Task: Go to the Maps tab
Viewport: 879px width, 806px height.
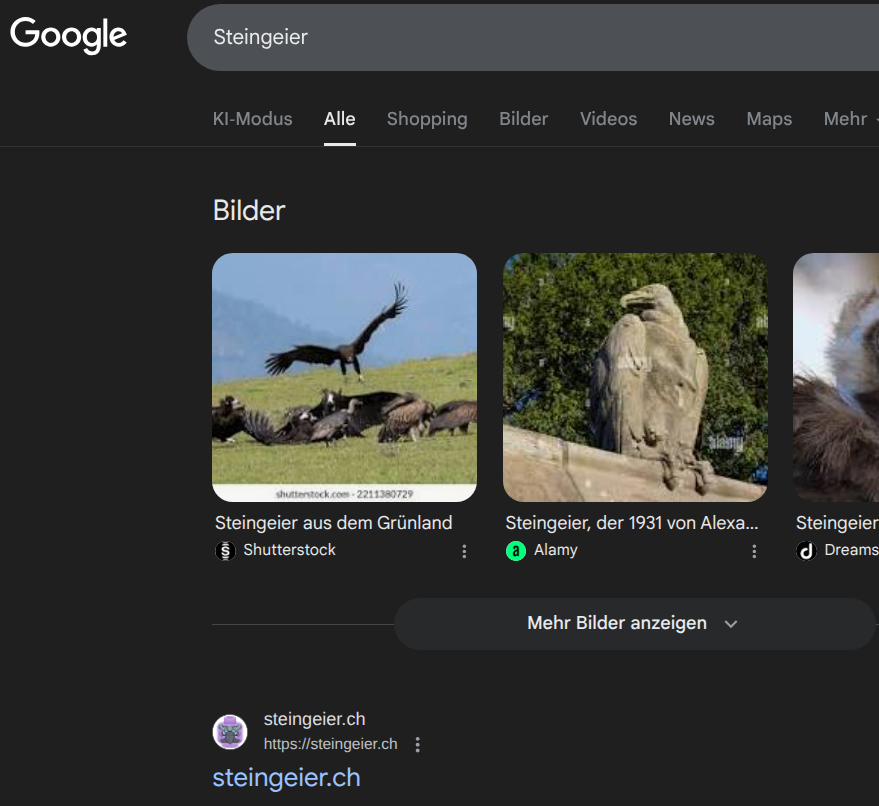Action: pyautogui.click(x=769, y=119)
